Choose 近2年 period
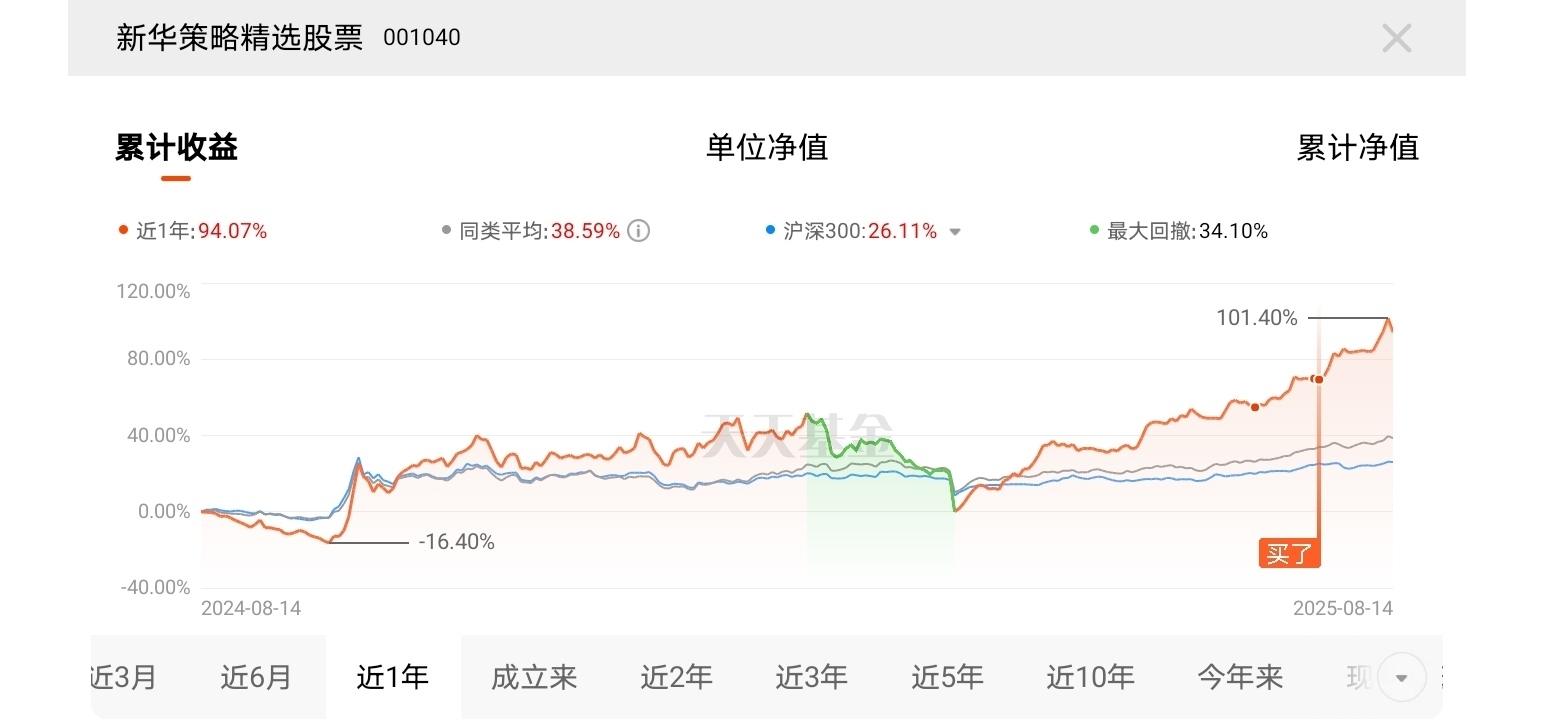Viewport: 1544px width, 720px height. click(676, 677)
